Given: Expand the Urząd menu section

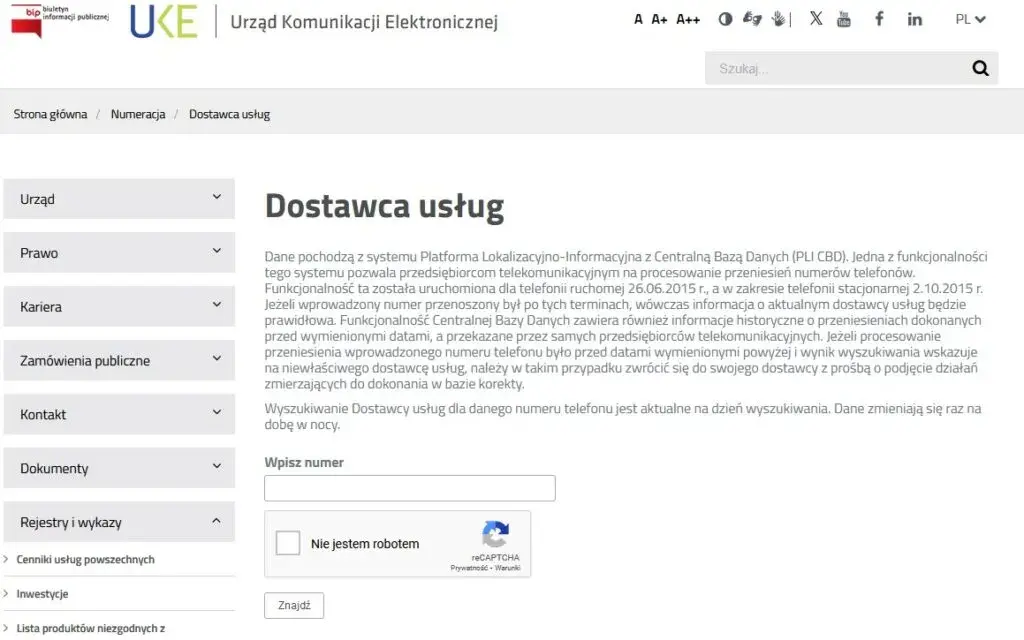Looking at the screenshot, I should click(119, 199).
